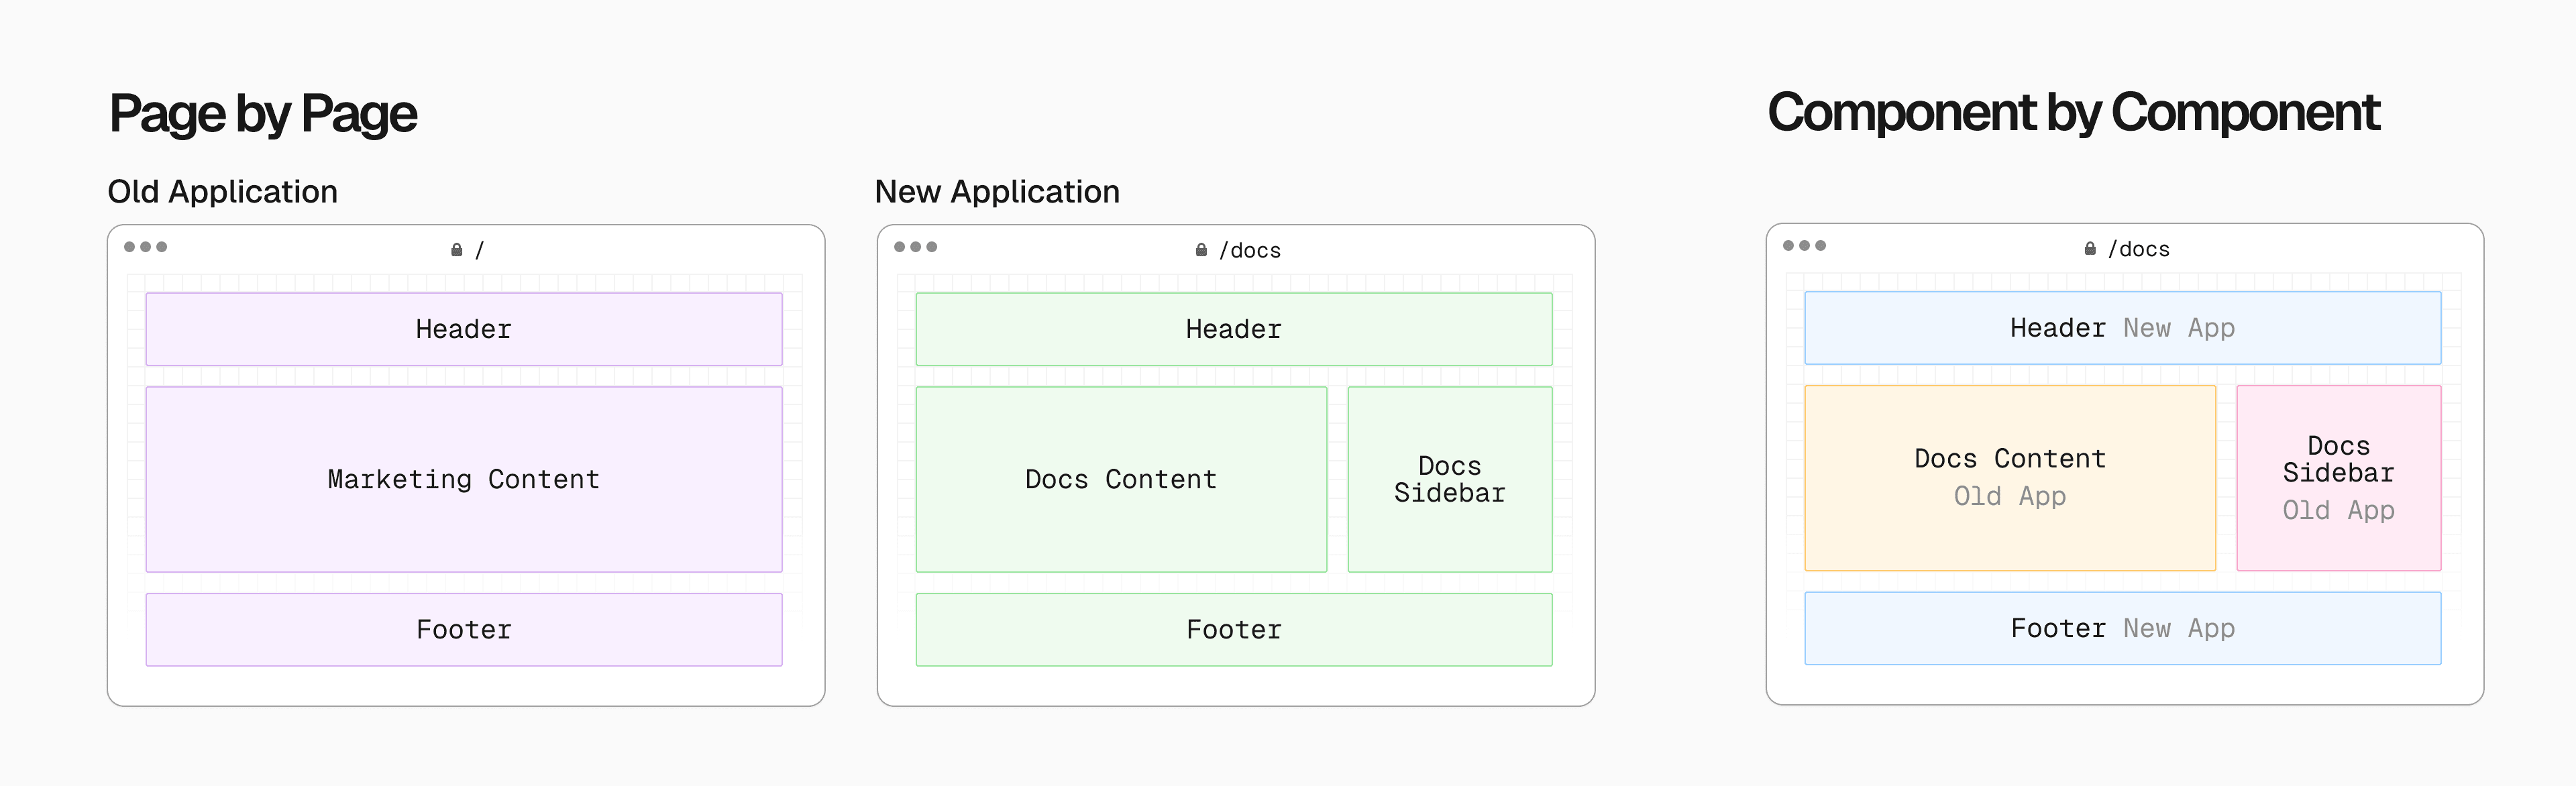Click the green Footer block
This screenshot has height=786, width=2576.
coord(1233,629)
